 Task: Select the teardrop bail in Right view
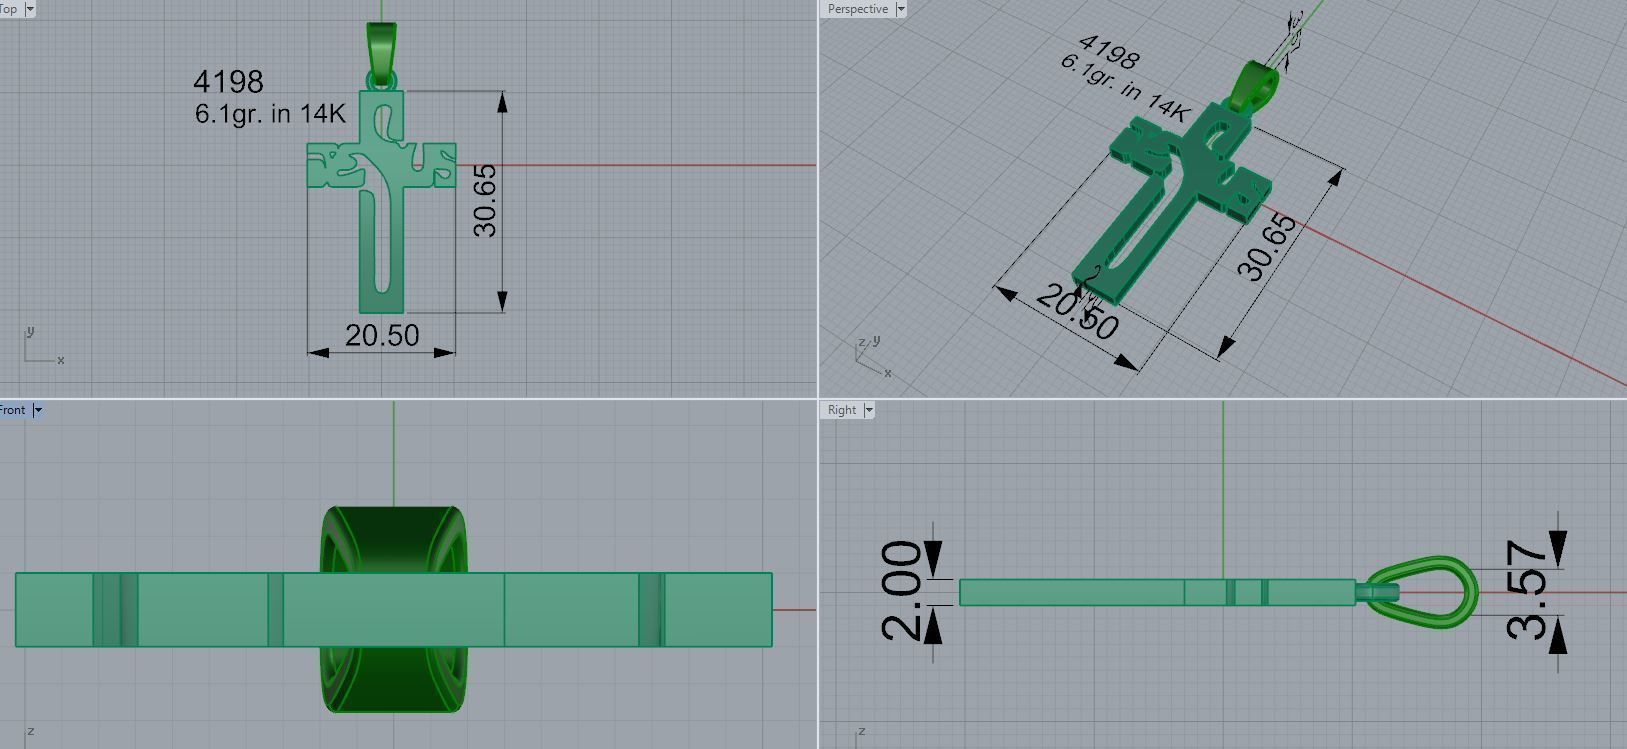(x=1422, y=592)
